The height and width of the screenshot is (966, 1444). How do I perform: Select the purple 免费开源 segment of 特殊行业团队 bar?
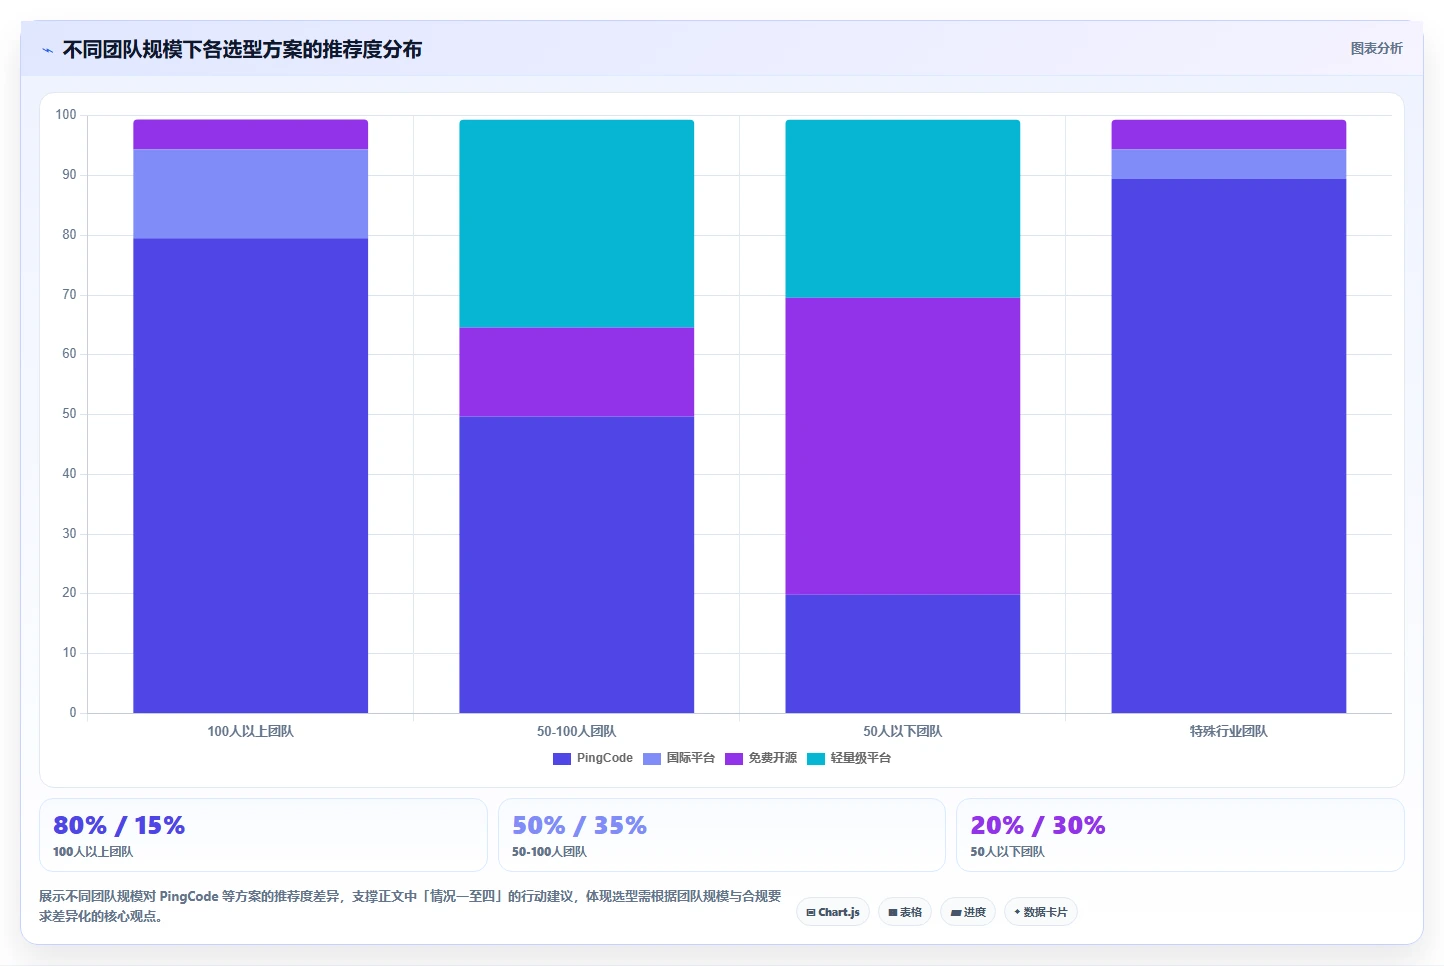coord(1228,134)
